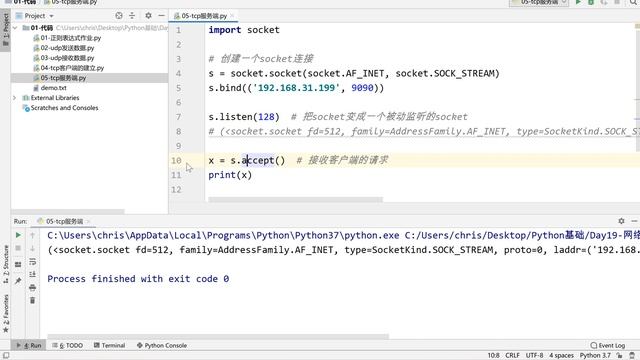Click the lock icon in status bar
Screen dimensions: 640x360
tap(619, 356)
